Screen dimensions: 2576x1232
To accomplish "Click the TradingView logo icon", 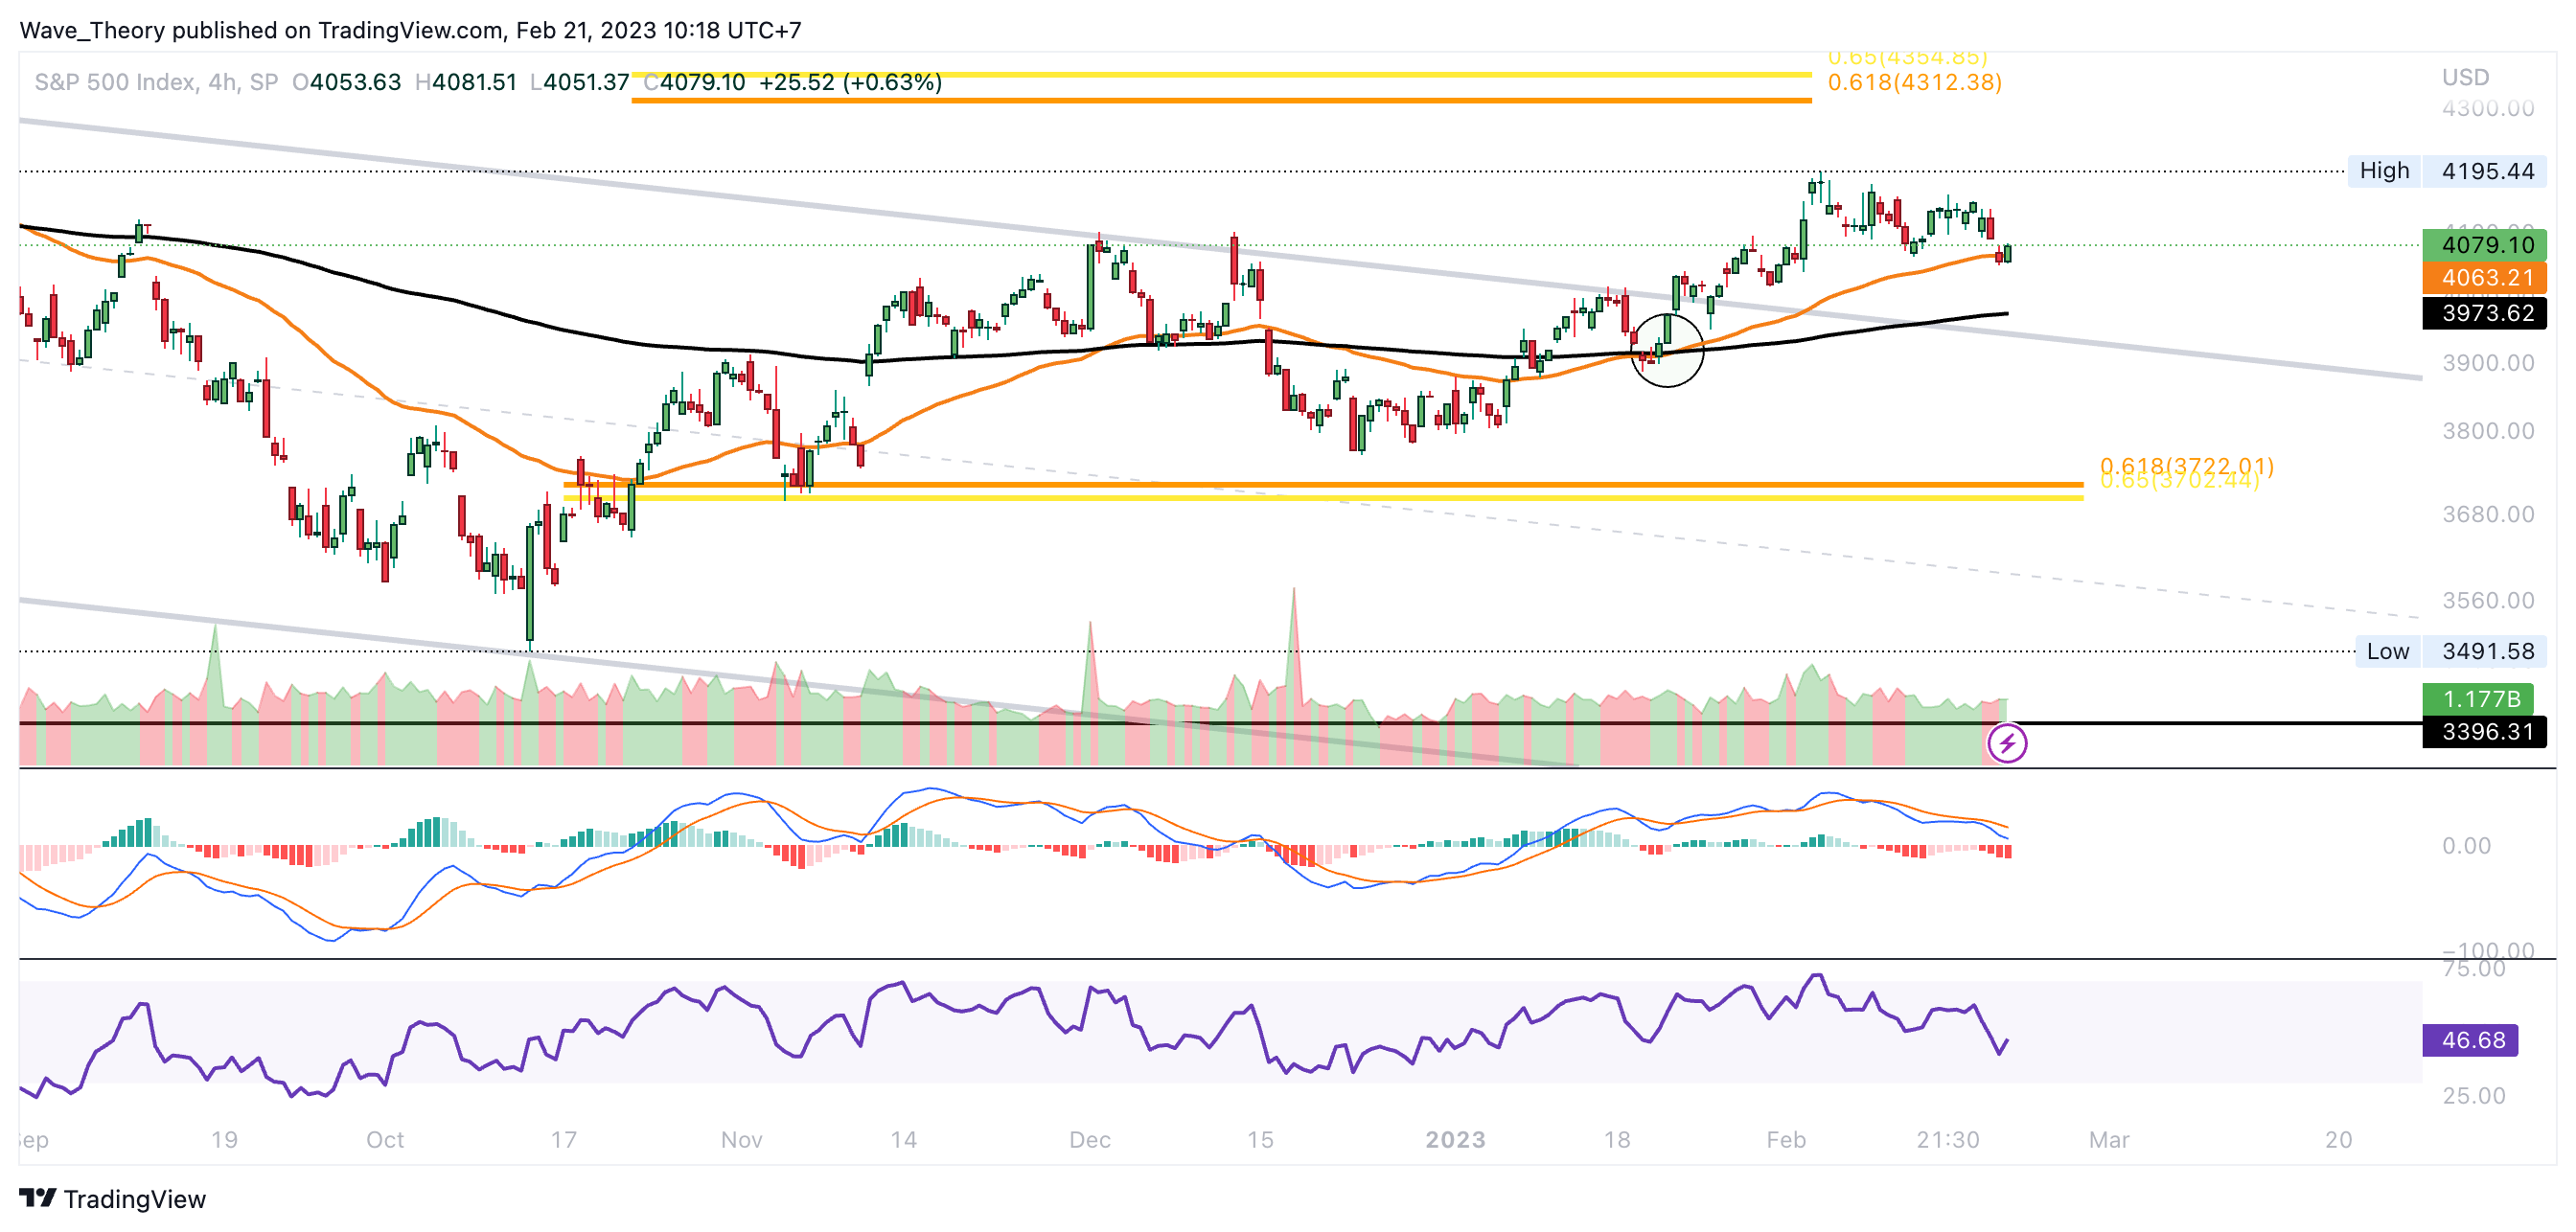I will click(x=37, y=1198).
